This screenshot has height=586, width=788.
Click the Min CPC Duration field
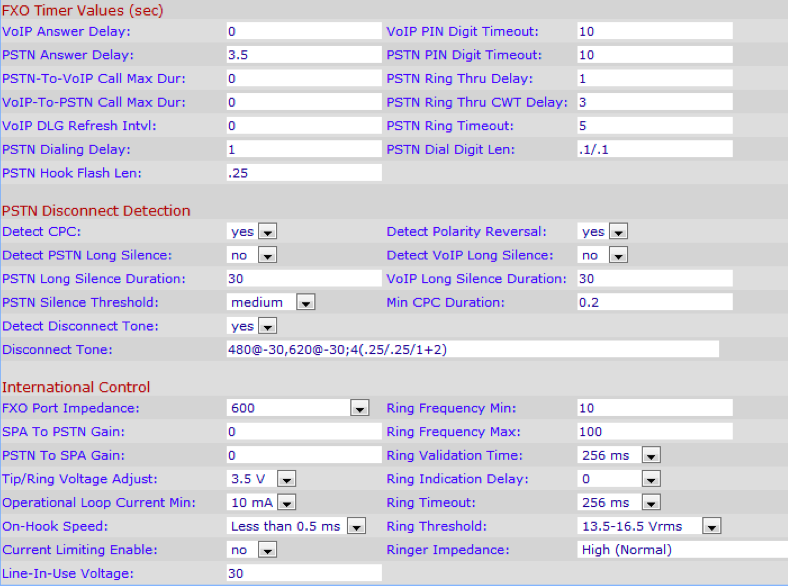[x=654, y=302]
